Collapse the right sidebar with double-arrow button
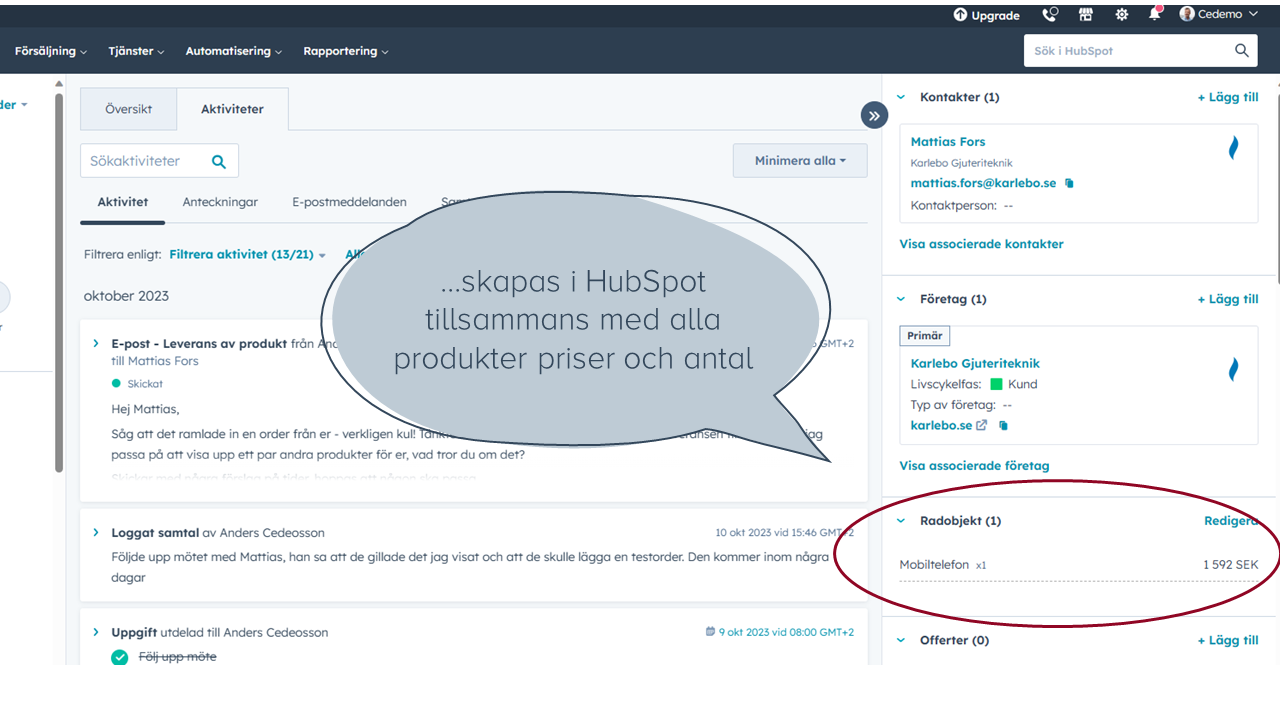The width and height of the screenshot is (1280, 720). point(874,116)
